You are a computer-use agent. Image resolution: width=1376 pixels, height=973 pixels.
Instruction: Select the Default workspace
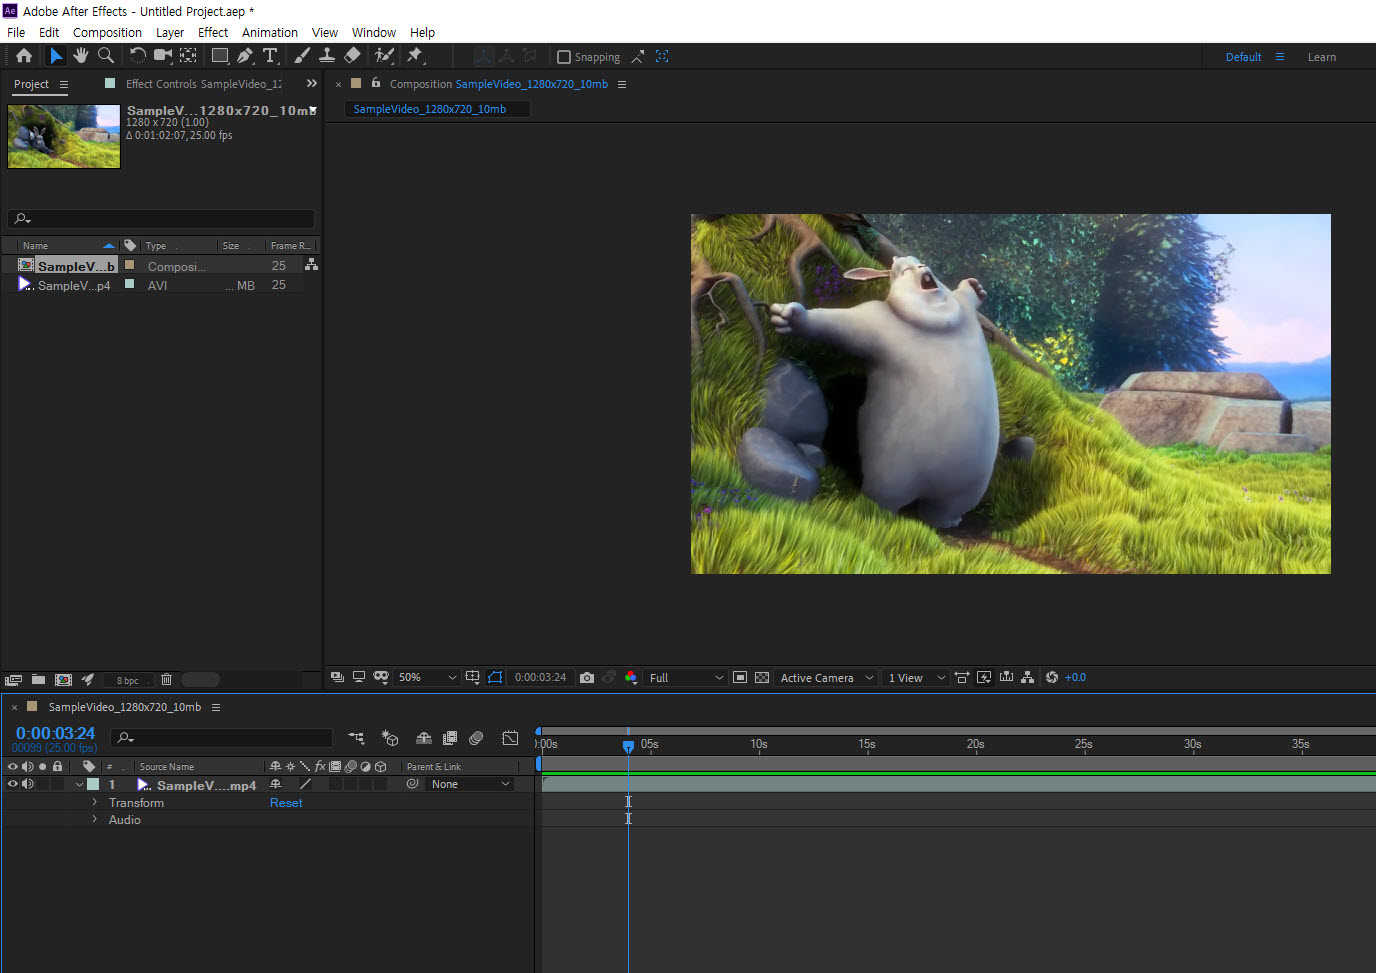tap(1243, 57)
